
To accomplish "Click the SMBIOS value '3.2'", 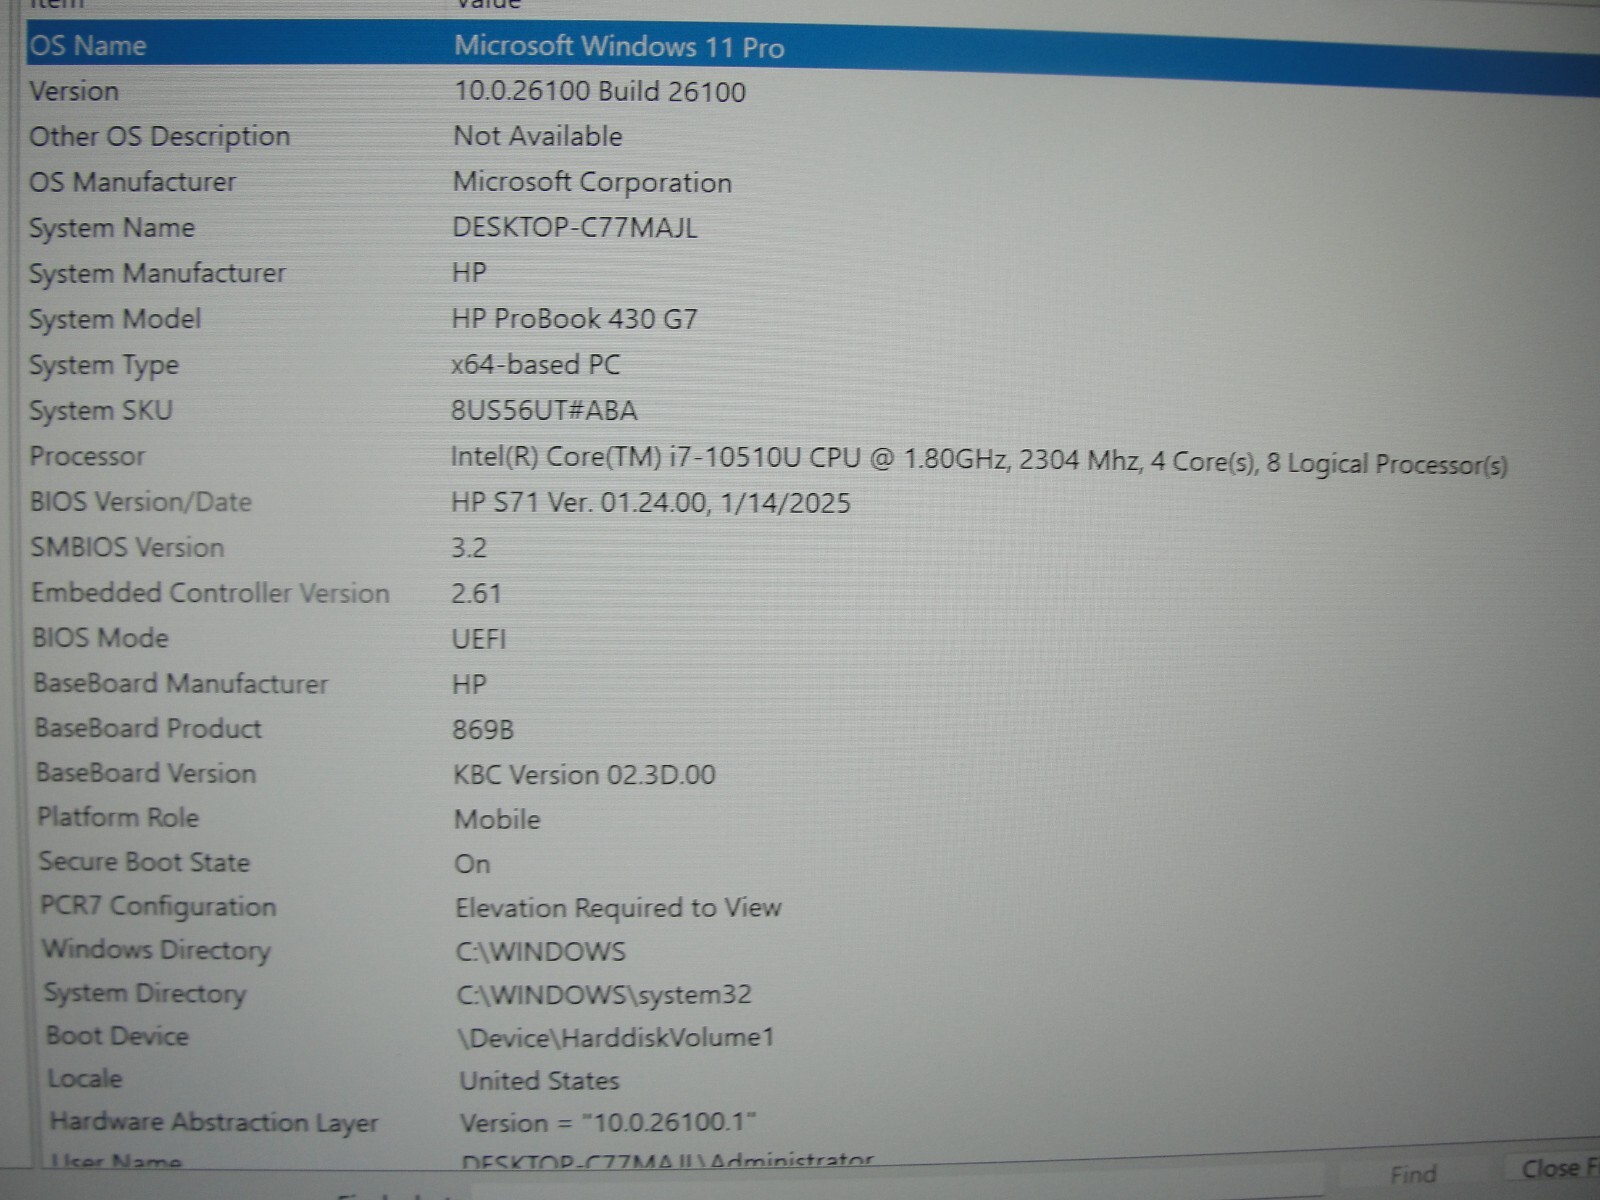I will [469, 548].
